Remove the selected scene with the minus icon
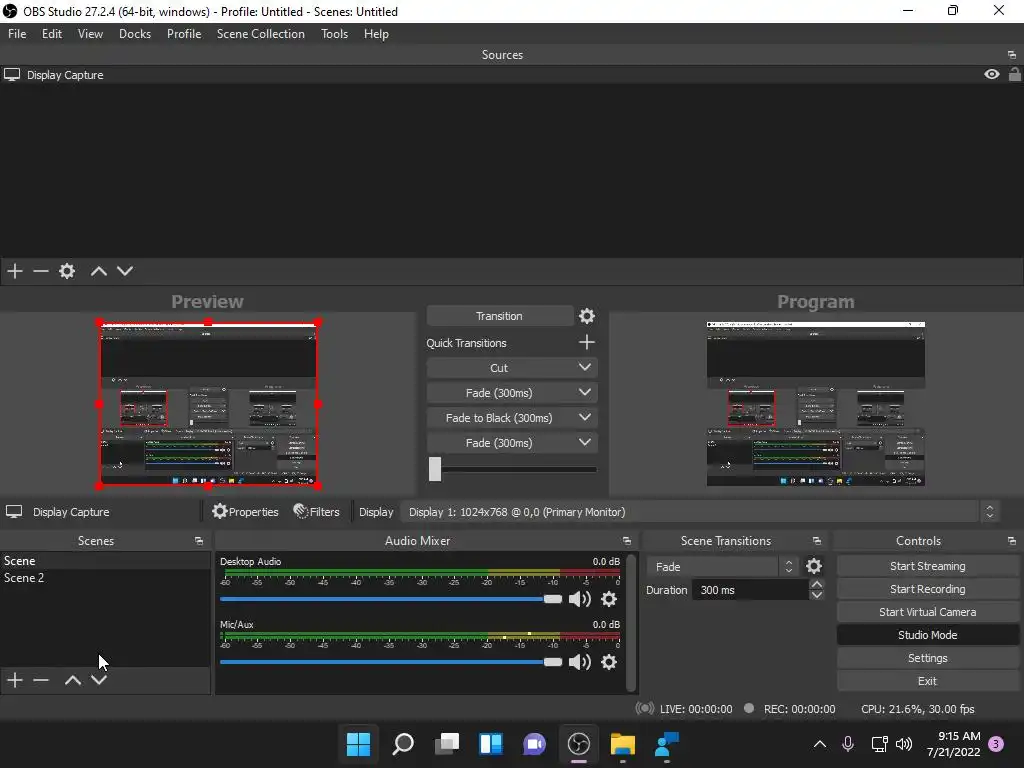 point(41,680)
